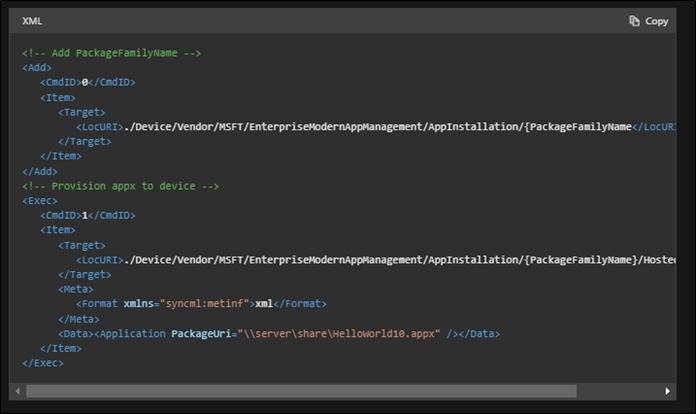Click the PackageUri HelloWorld10.appx string
The height and width of the screenshot is (414, 696).
click(339, 334)
